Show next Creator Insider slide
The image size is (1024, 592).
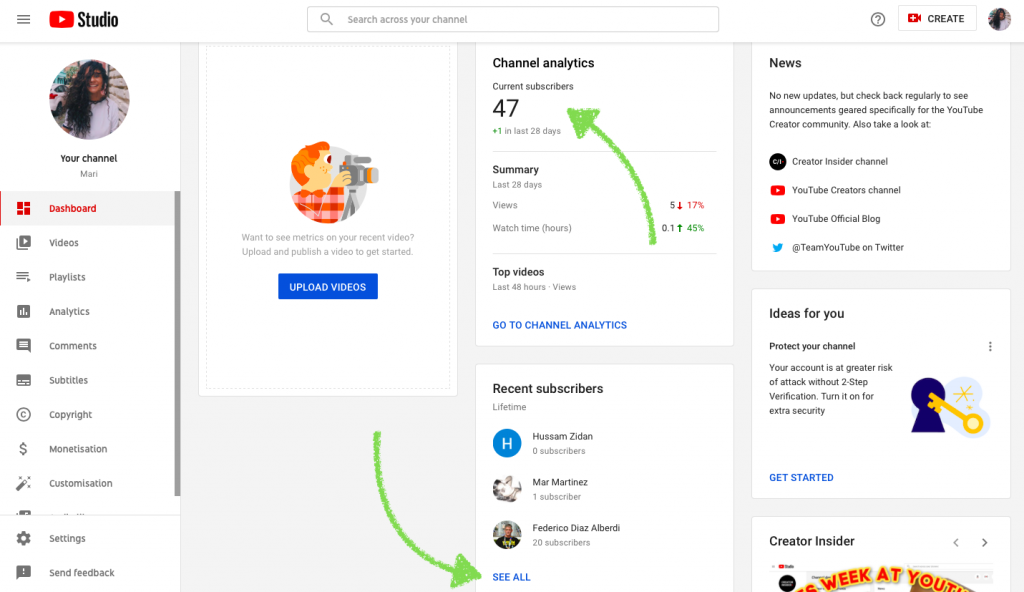pos(985,541)
